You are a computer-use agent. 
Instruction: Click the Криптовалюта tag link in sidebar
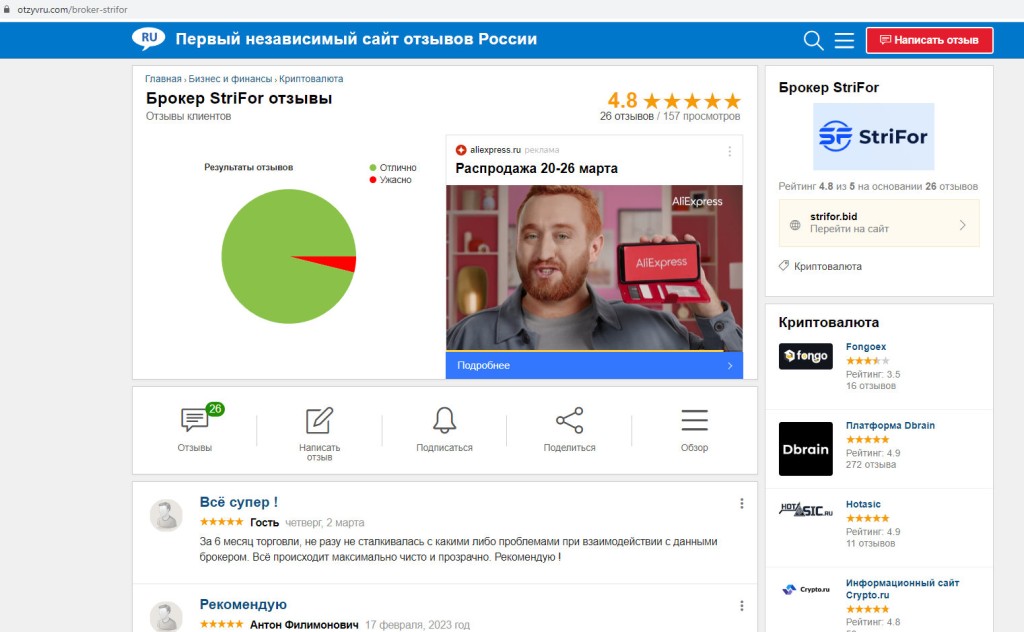(827, 266)
